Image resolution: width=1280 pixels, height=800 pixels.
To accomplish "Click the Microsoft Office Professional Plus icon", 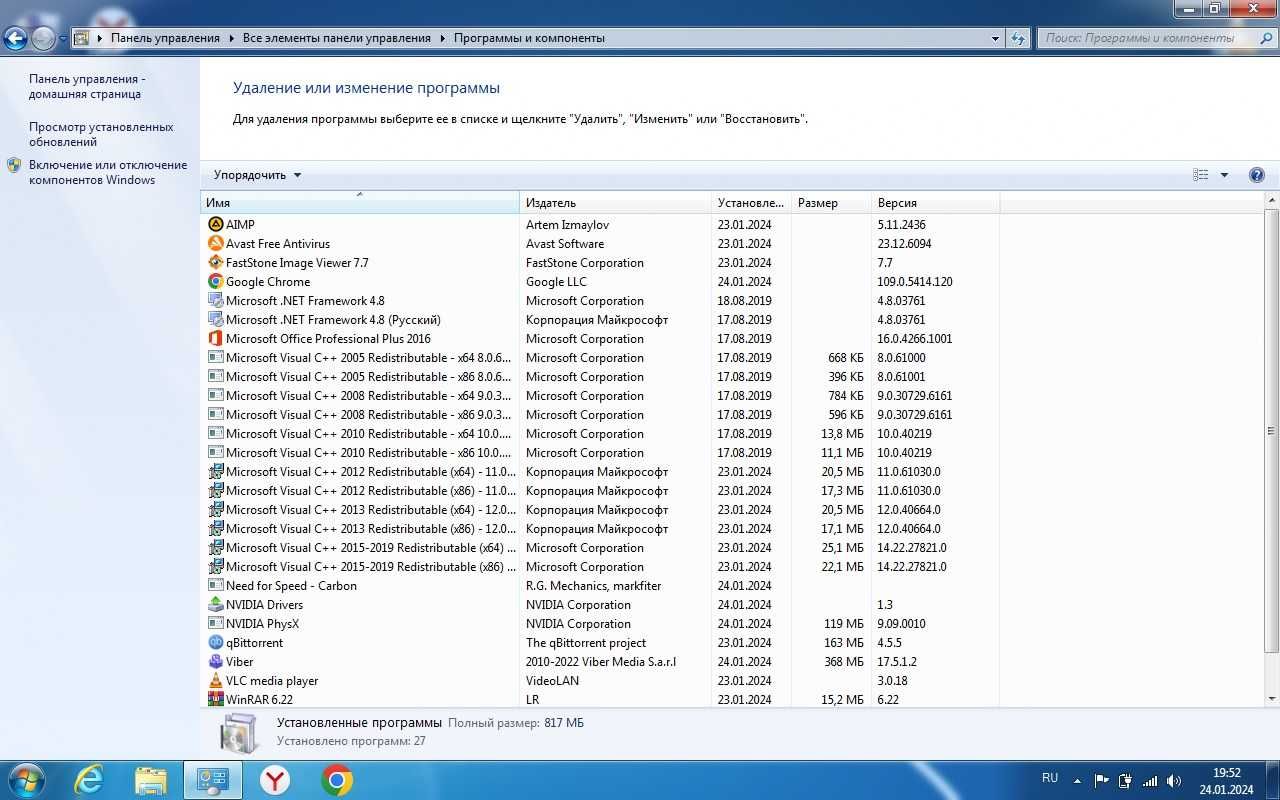I will pyautogui.click(x=215, y=339).
